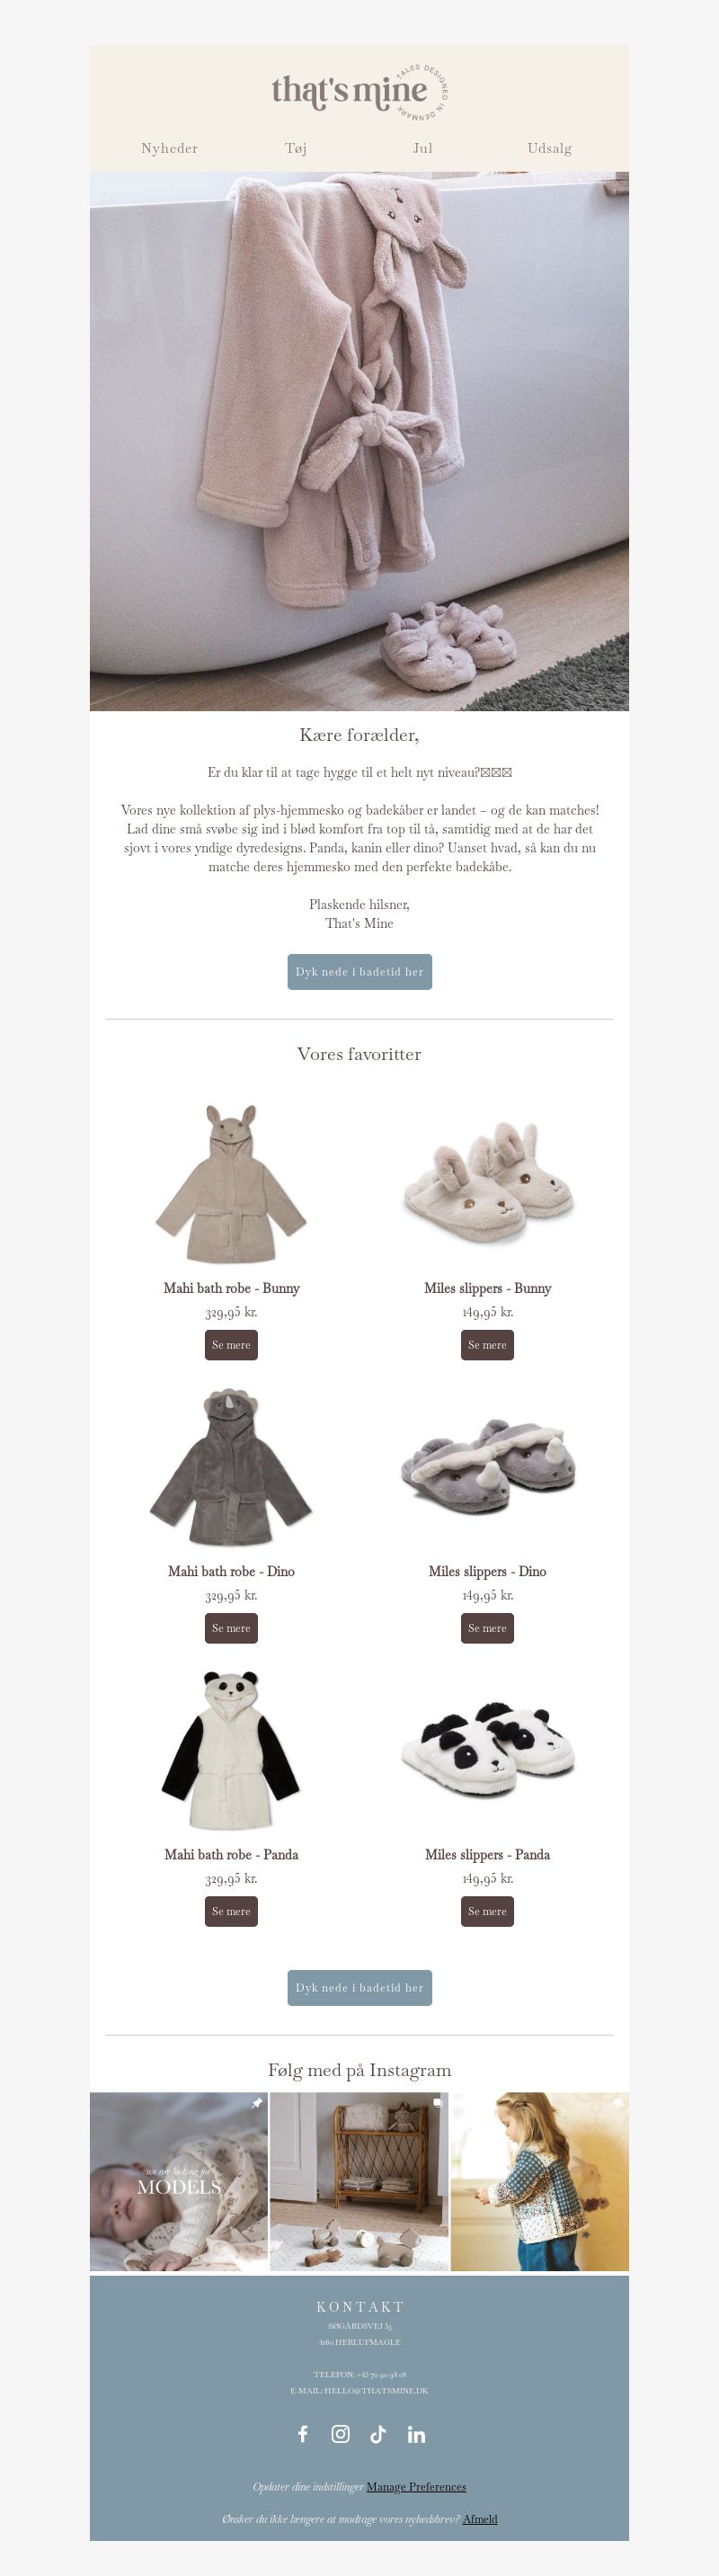Viewport: 719px width, 2576px height.
Task: Open the LinkedIn icon in the footer
Action: [x=416, y=2434]
